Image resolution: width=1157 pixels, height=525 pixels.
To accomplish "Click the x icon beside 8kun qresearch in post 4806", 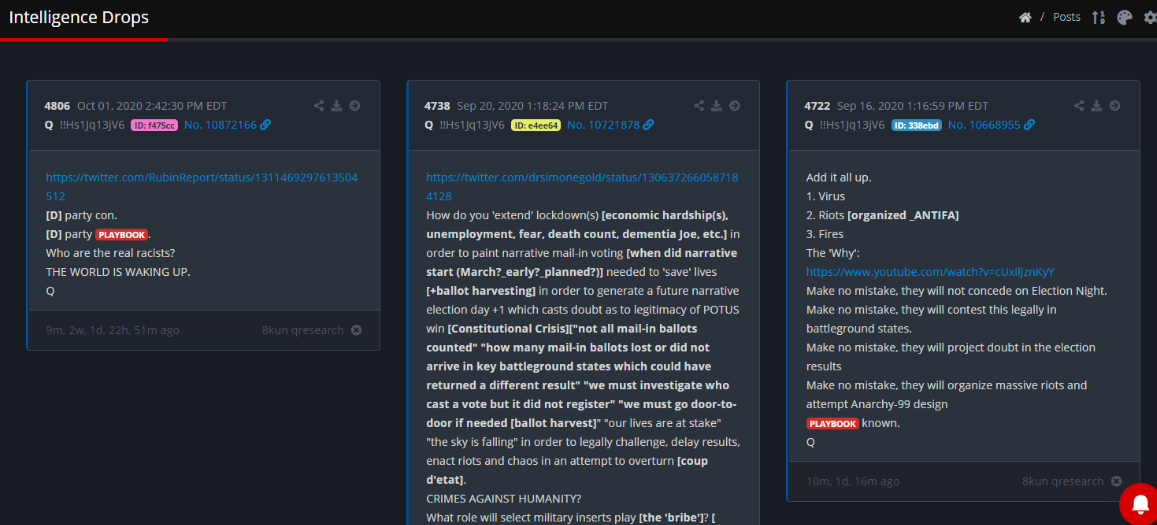I will (356, 330).
